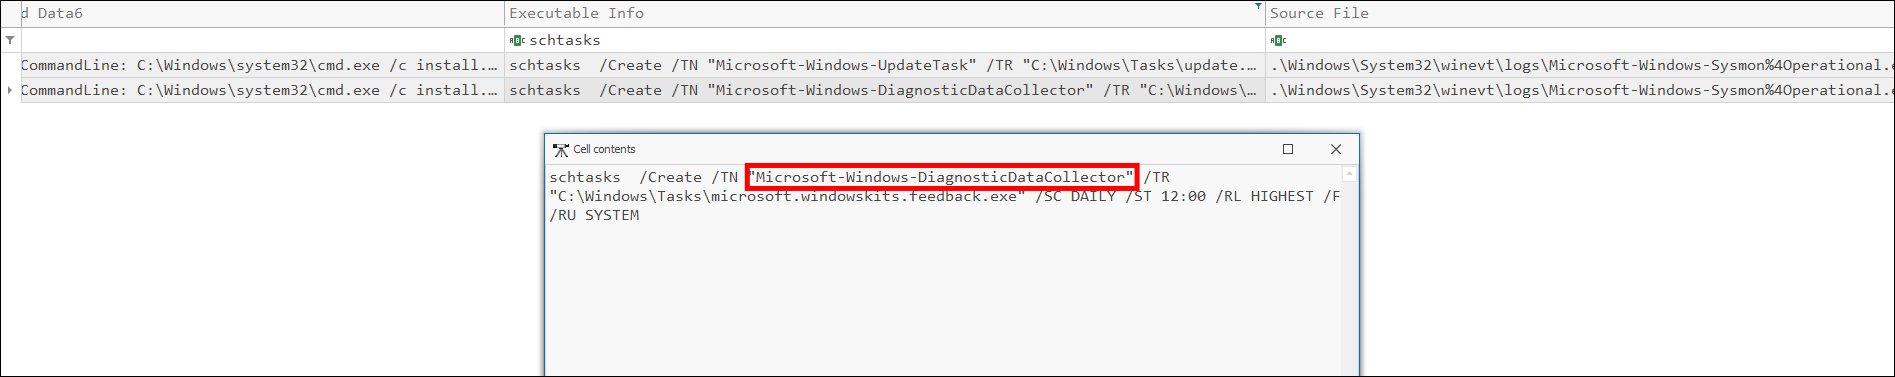
Task: Click the Cell contents window telescope icon
Action: pyautogui.click(x=560, y=149)
